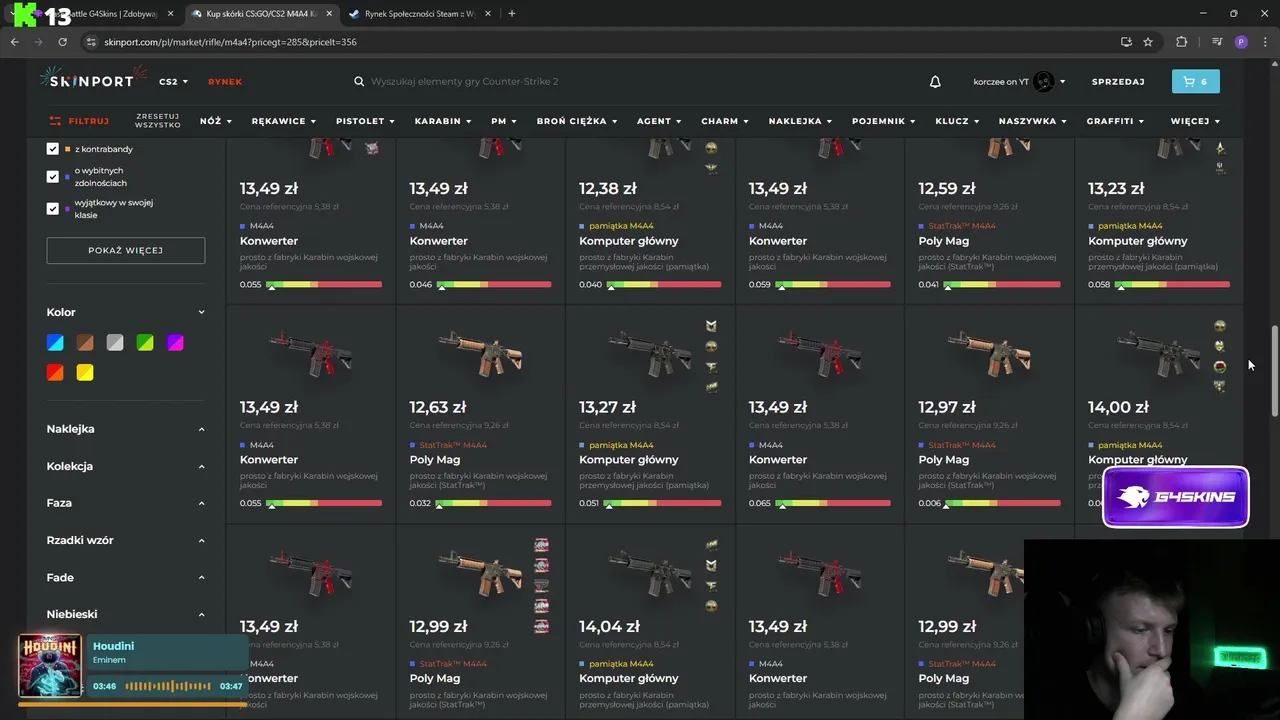Bookmark this page with the star icon

1148,42
